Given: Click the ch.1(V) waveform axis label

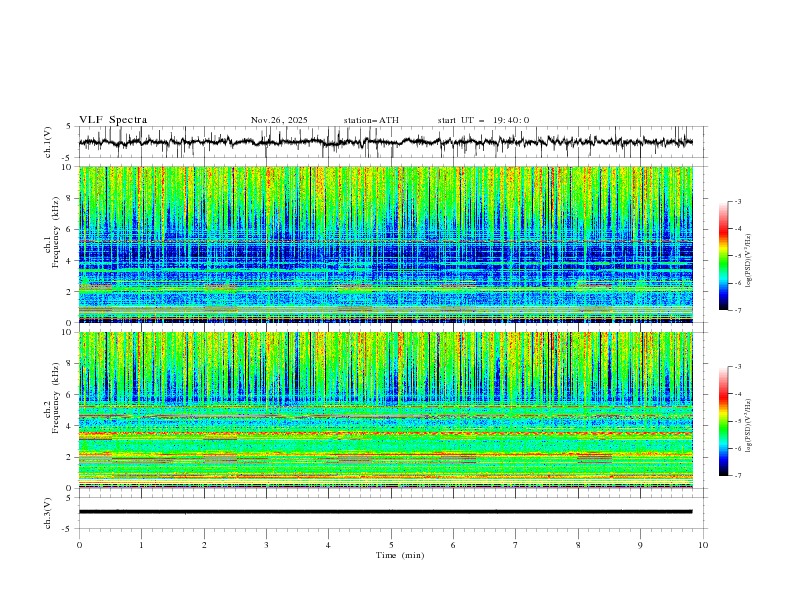Looking at the screenshot, I should (48, 142).
